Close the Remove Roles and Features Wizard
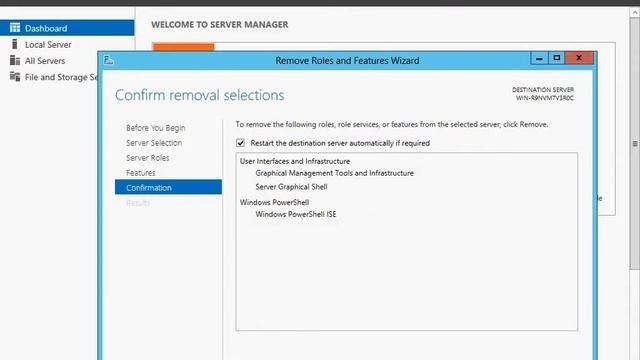This screenshot has width=640, height=360. point(579,58)
